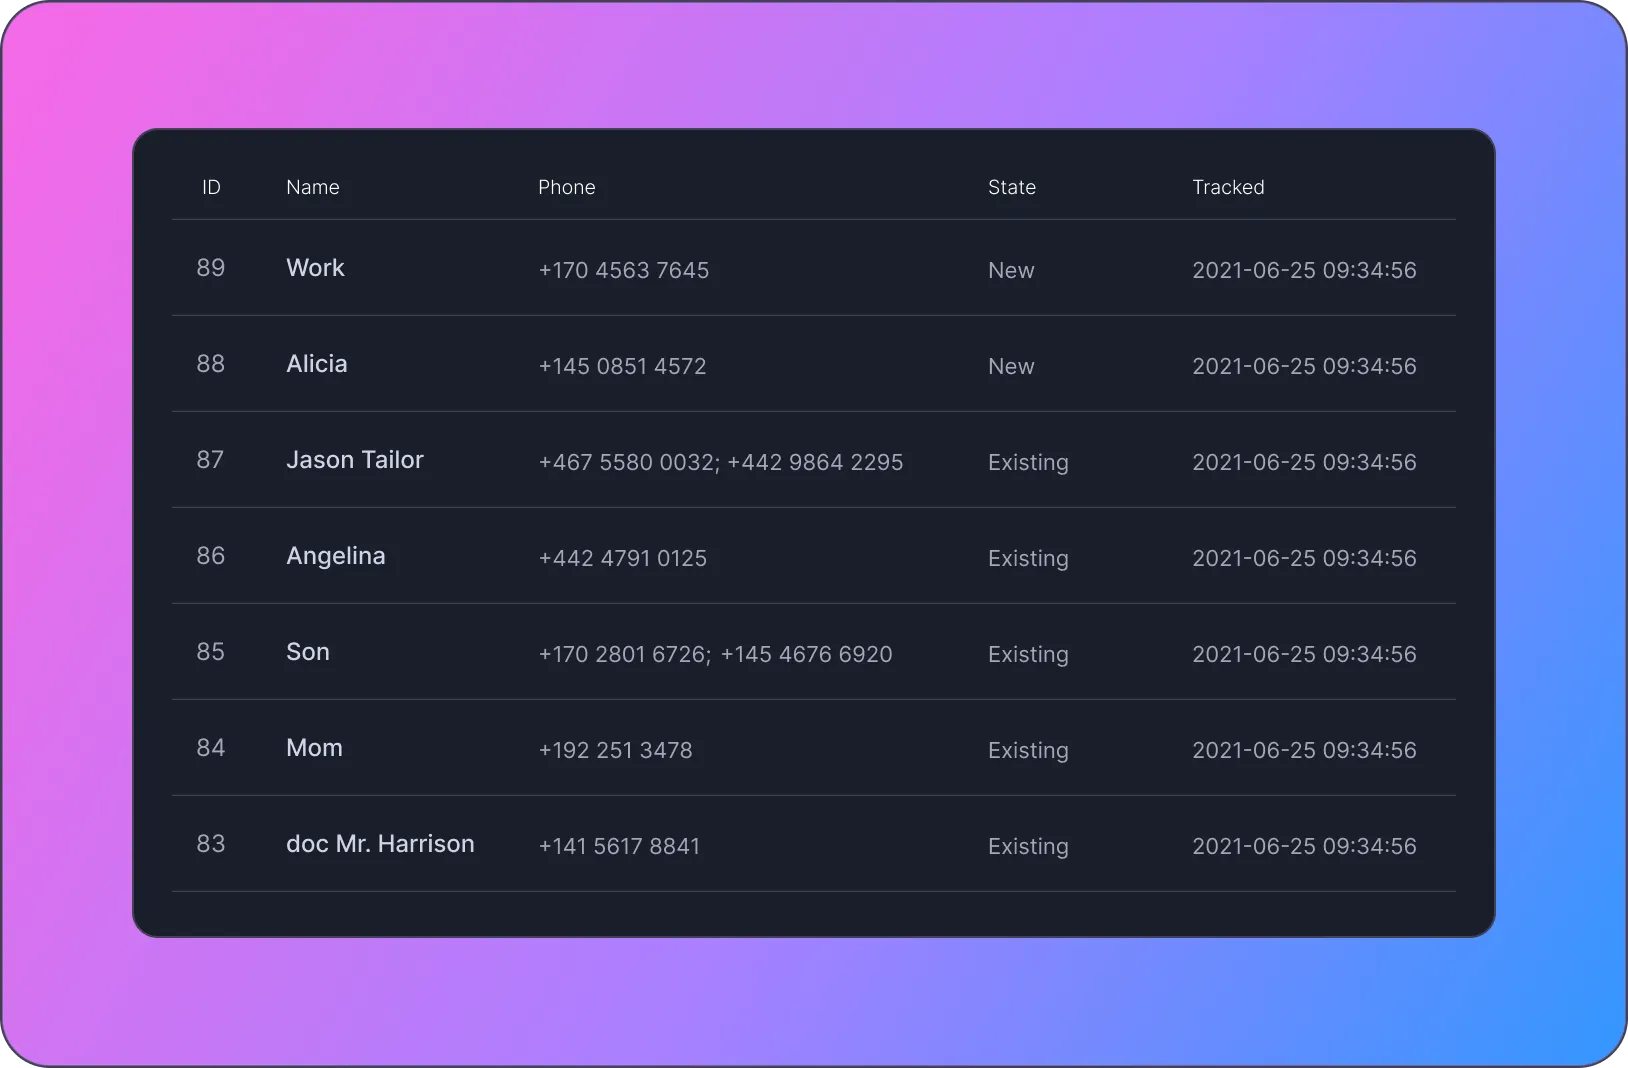This screenshot has width=1628, height=1068.
Task: Click ID 87 in the ID column
Action: (211, 460)
